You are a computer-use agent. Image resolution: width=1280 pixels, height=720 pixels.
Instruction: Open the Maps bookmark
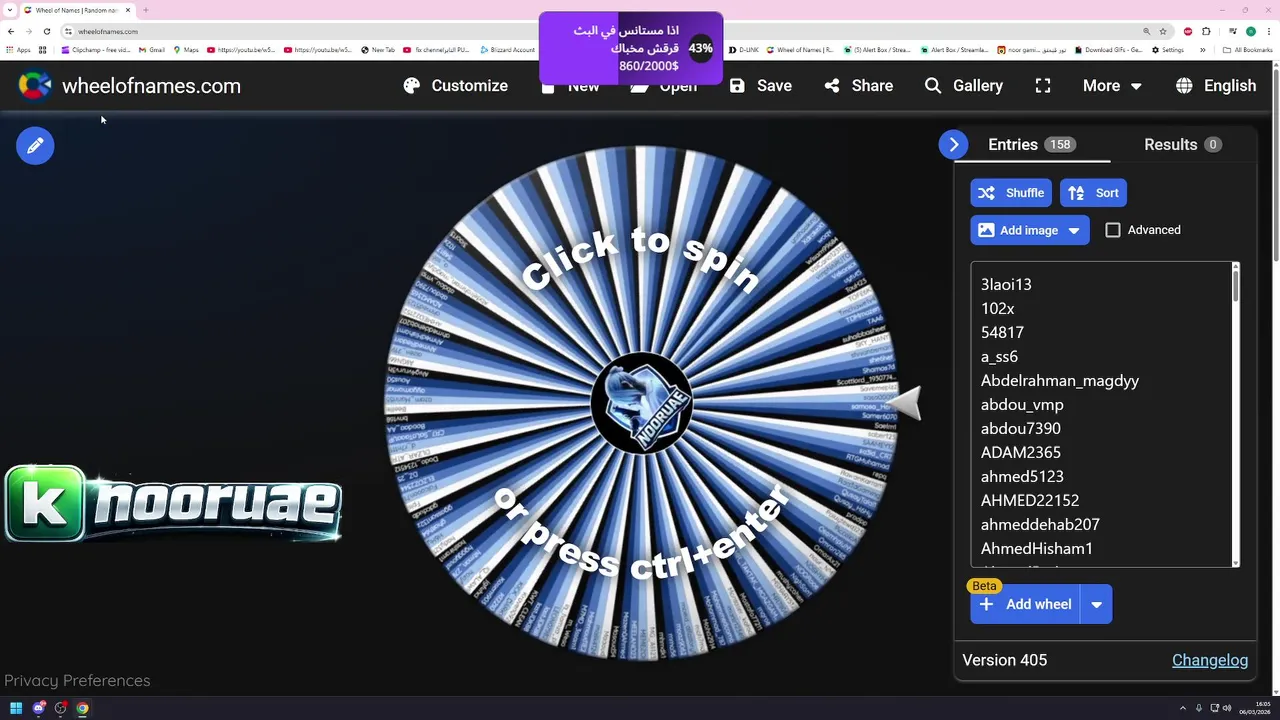pyautogui.click(x=186, y=50)
